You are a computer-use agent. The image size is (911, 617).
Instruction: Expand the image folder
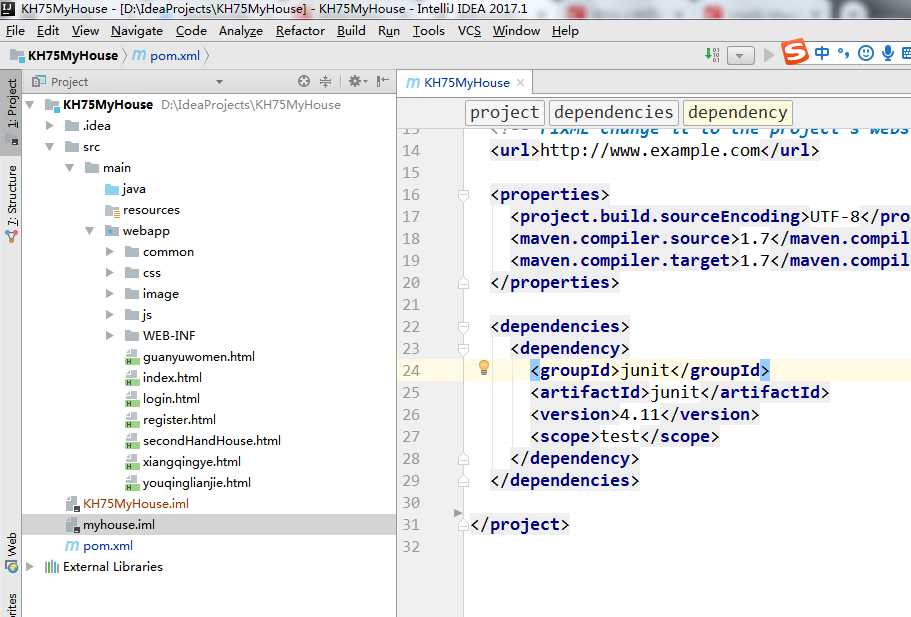coord(109,293)
